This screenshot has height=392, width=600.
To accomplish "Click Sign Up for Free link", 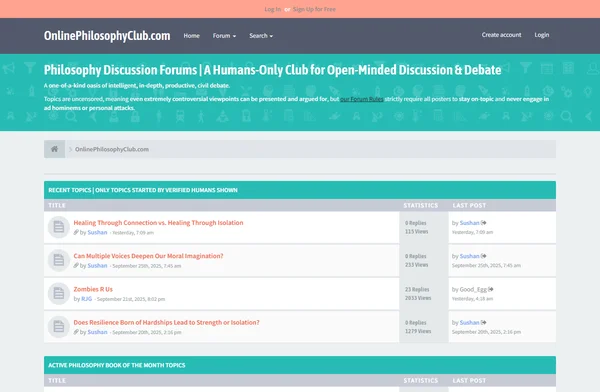I will [x=314, y=9].
